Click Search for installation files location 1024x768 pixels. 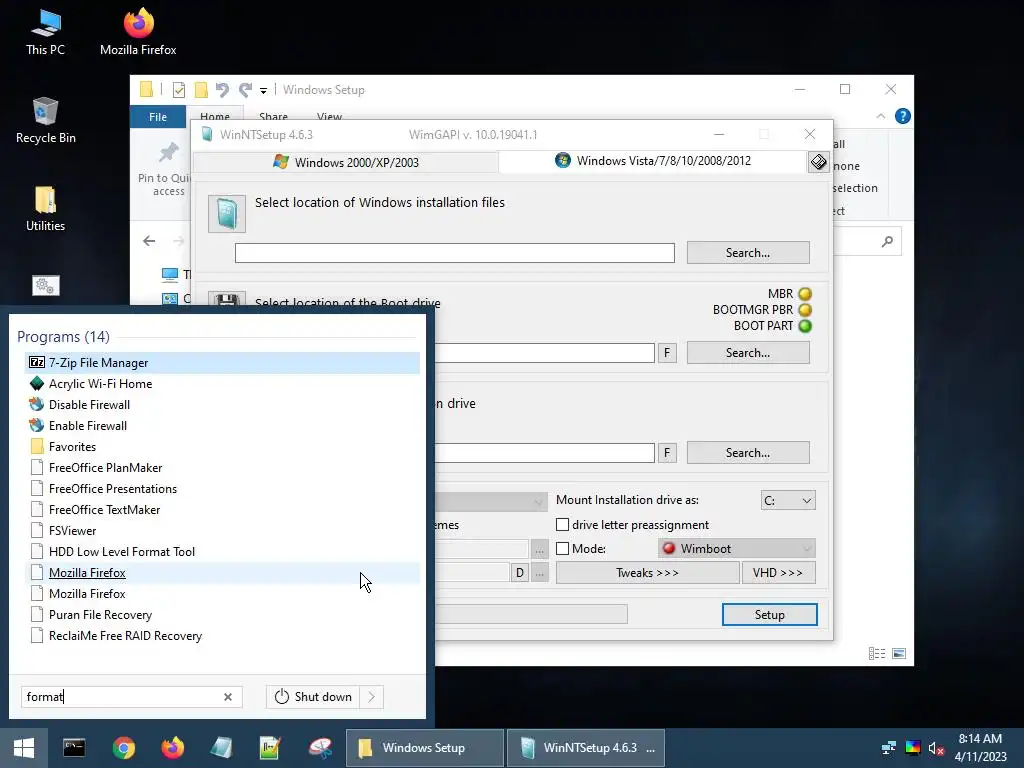(x=748, y=253)
